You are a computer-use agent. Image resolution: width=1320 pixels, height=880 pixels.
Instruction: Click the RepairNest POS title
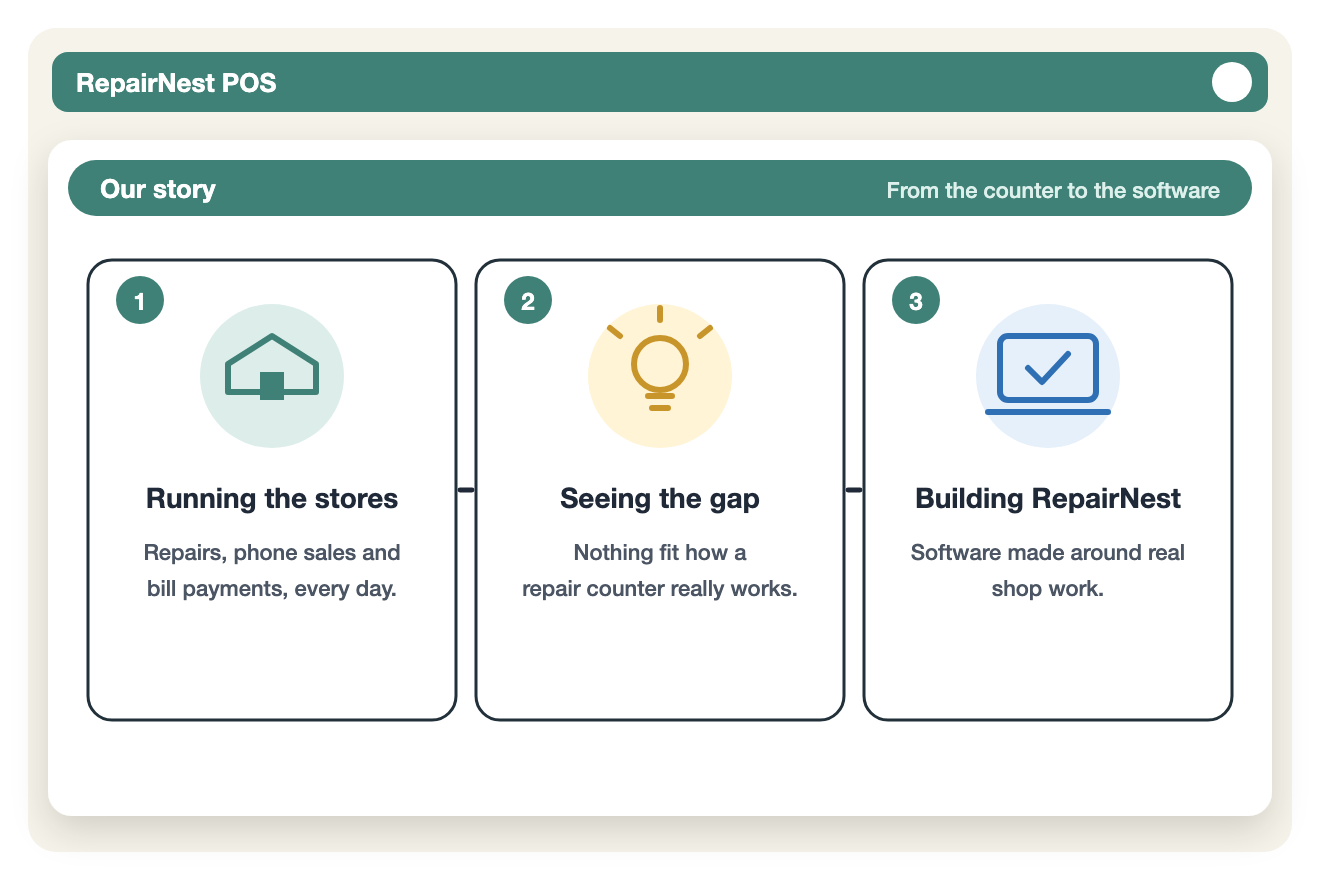[176, 83]
